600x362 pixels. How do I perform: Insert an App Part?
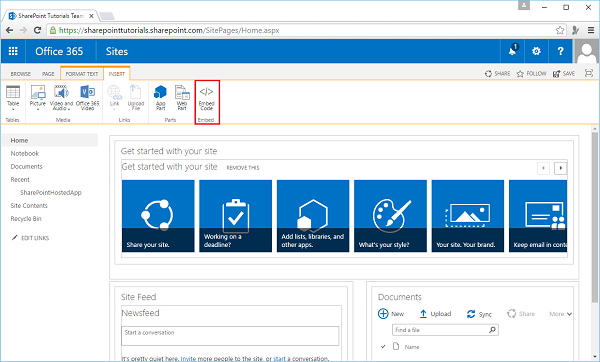click(160, 98)
